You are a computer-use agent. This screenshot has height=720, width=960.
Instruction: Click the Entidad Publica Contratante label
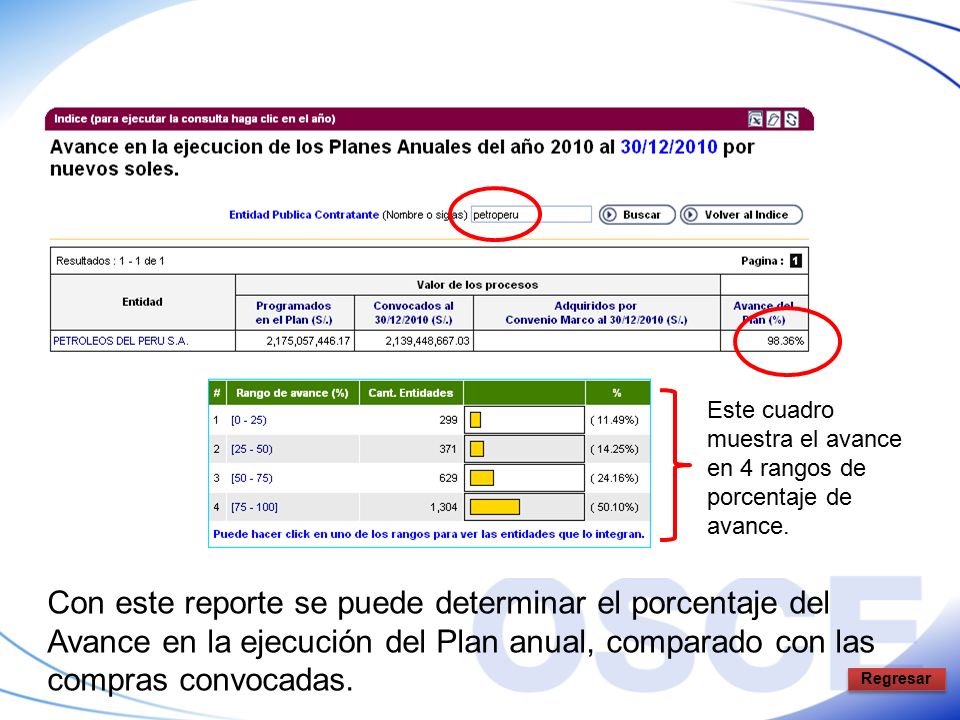pyautogui.click(x=304, y=215)
